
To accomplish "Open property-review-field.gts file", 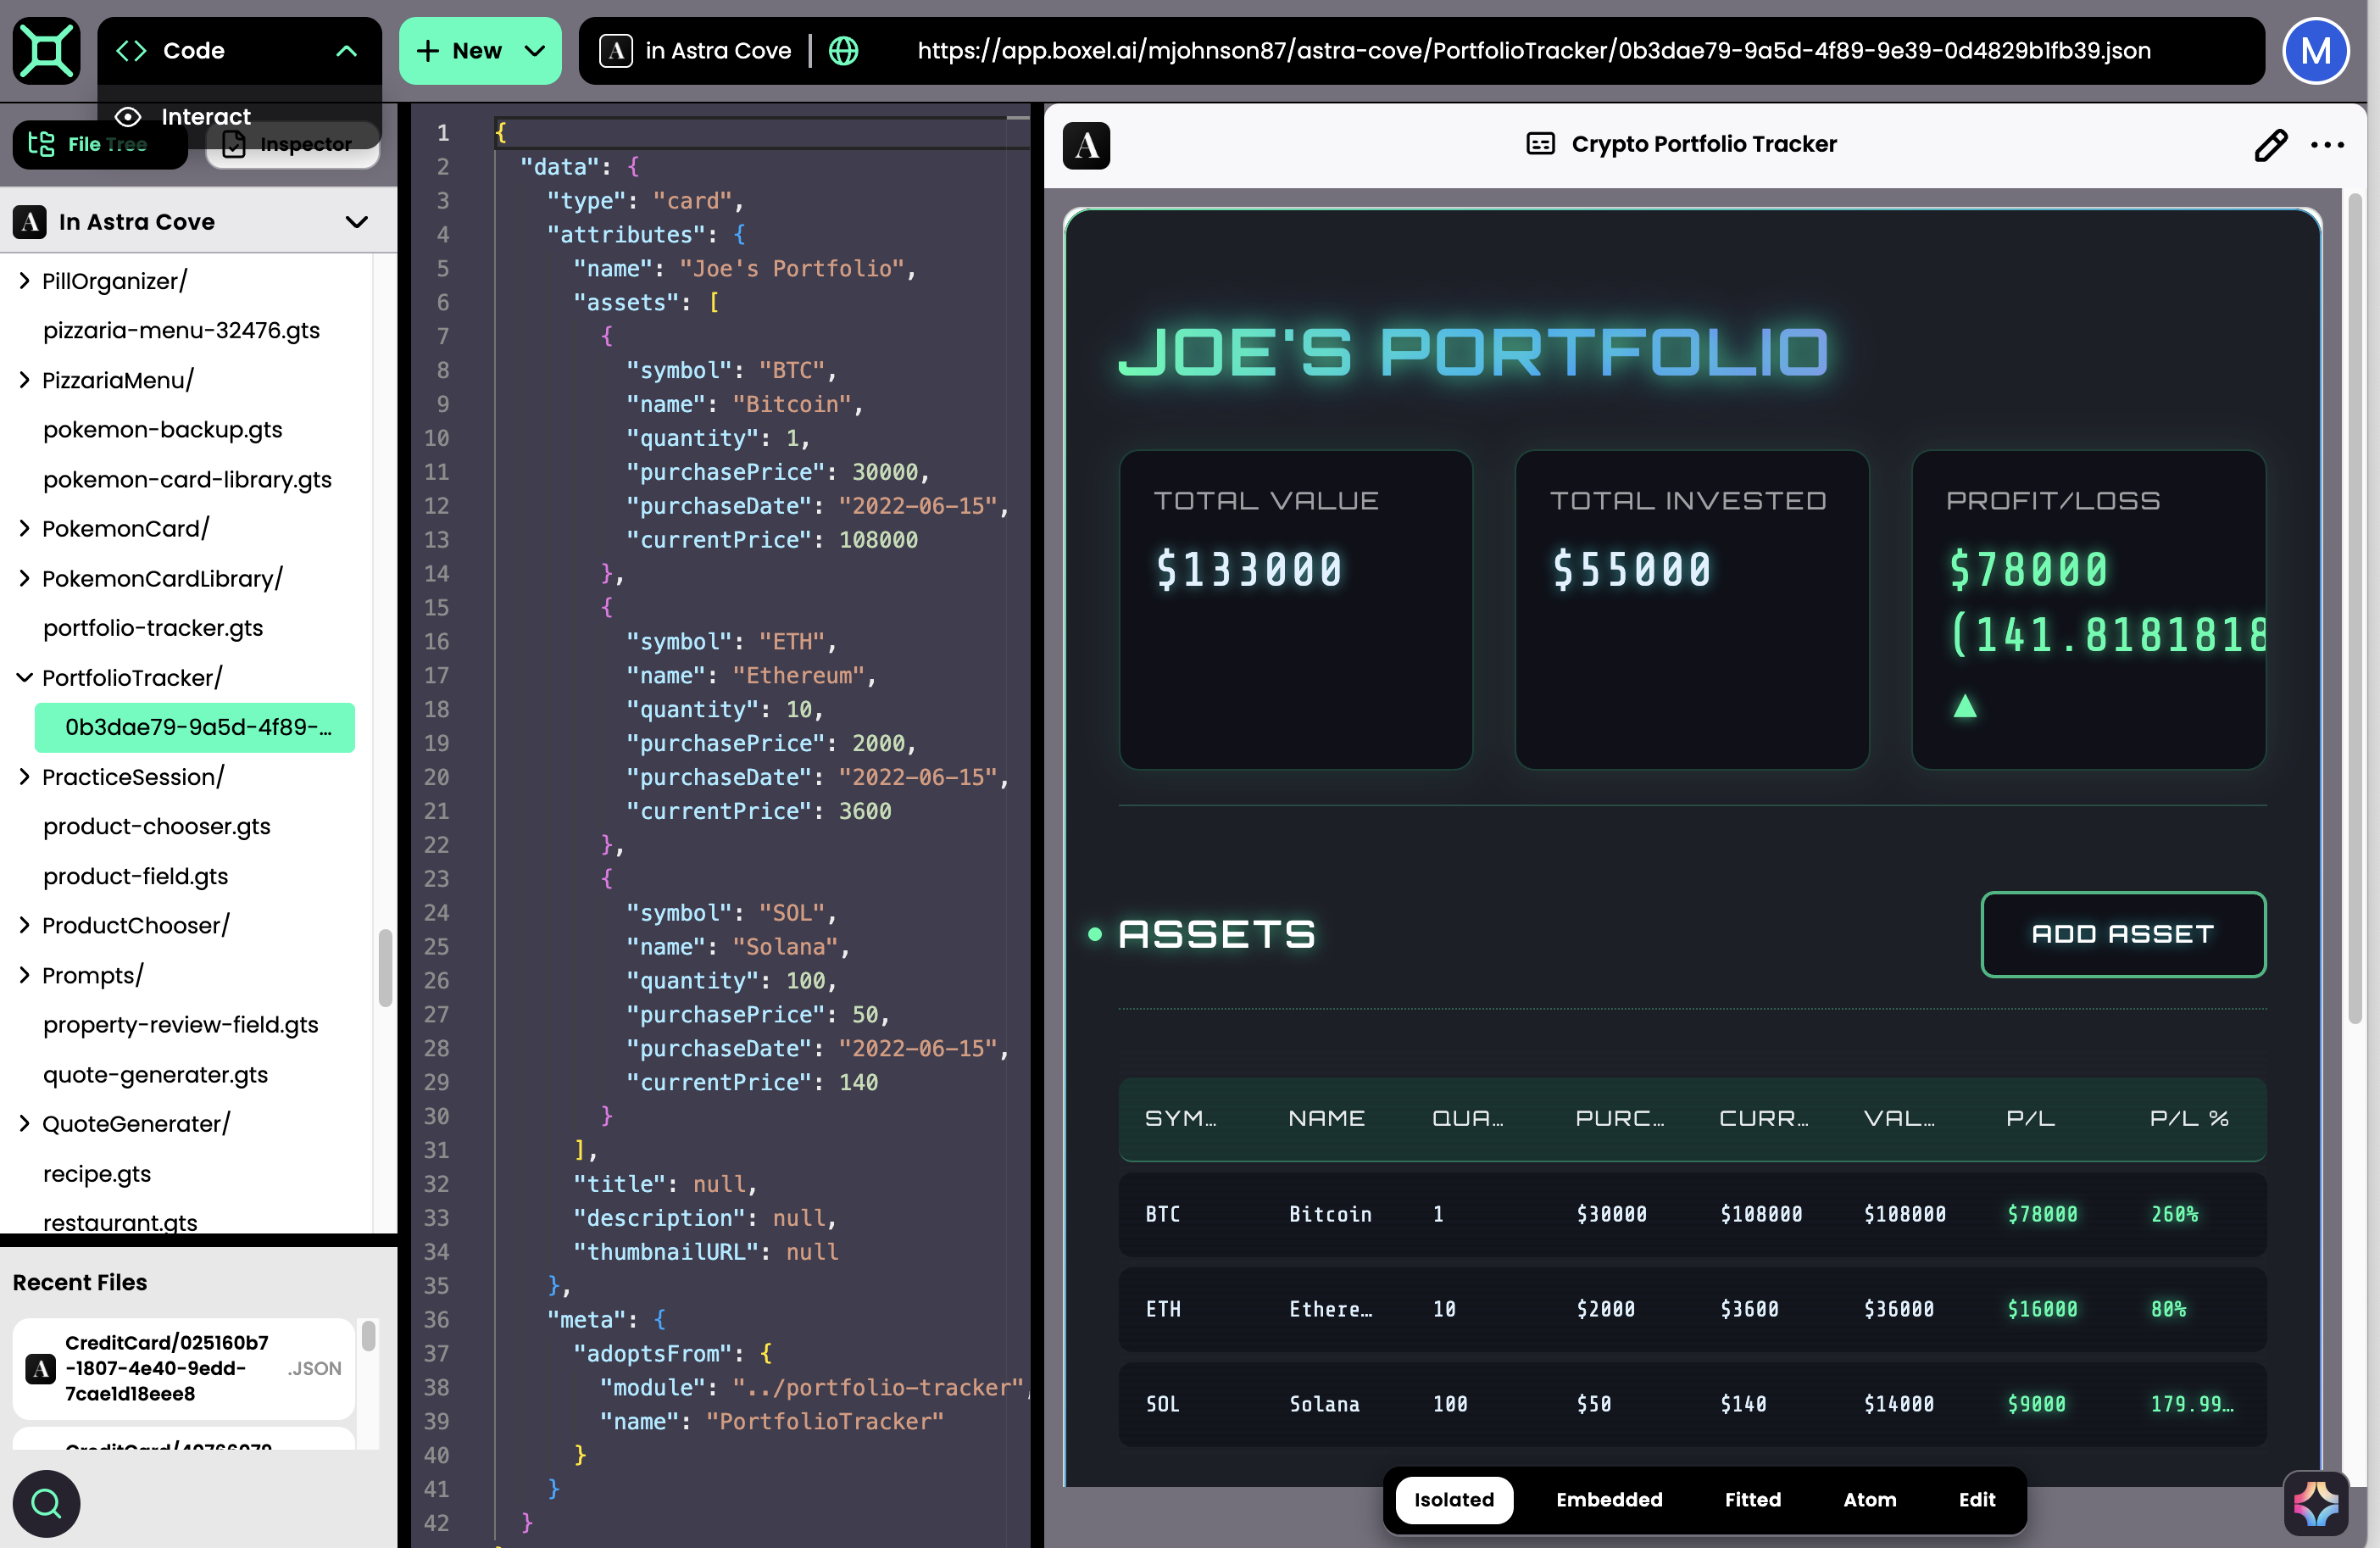I will [180, 1025].
